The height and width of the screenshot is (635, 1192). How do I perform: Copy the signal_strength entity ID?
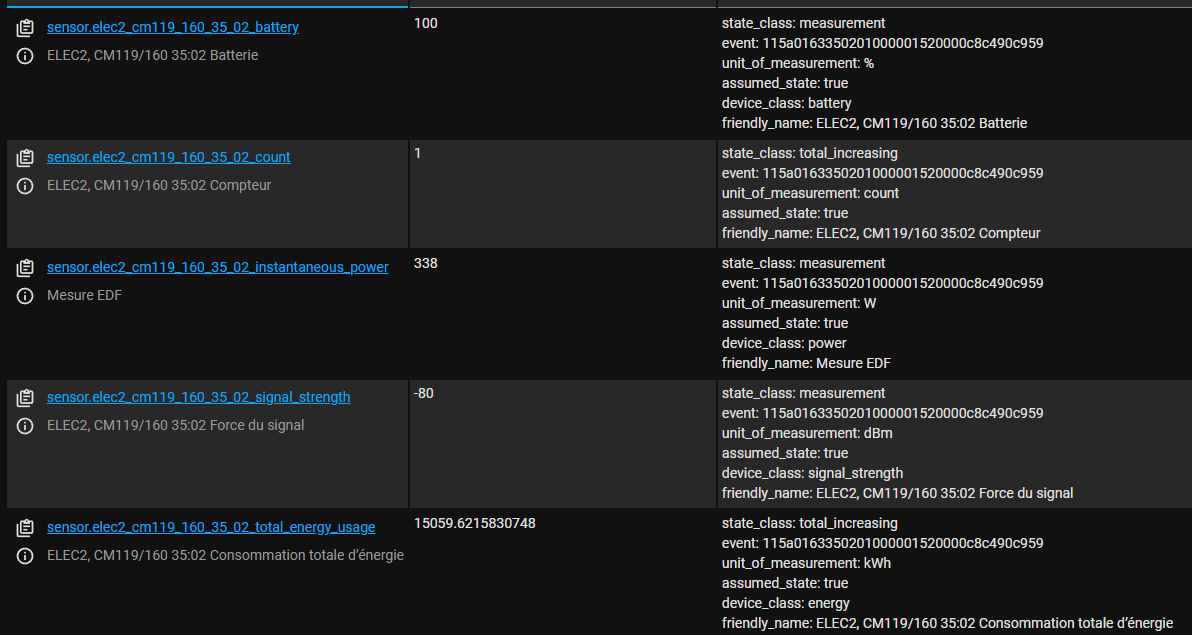click(x=26, y=398)
